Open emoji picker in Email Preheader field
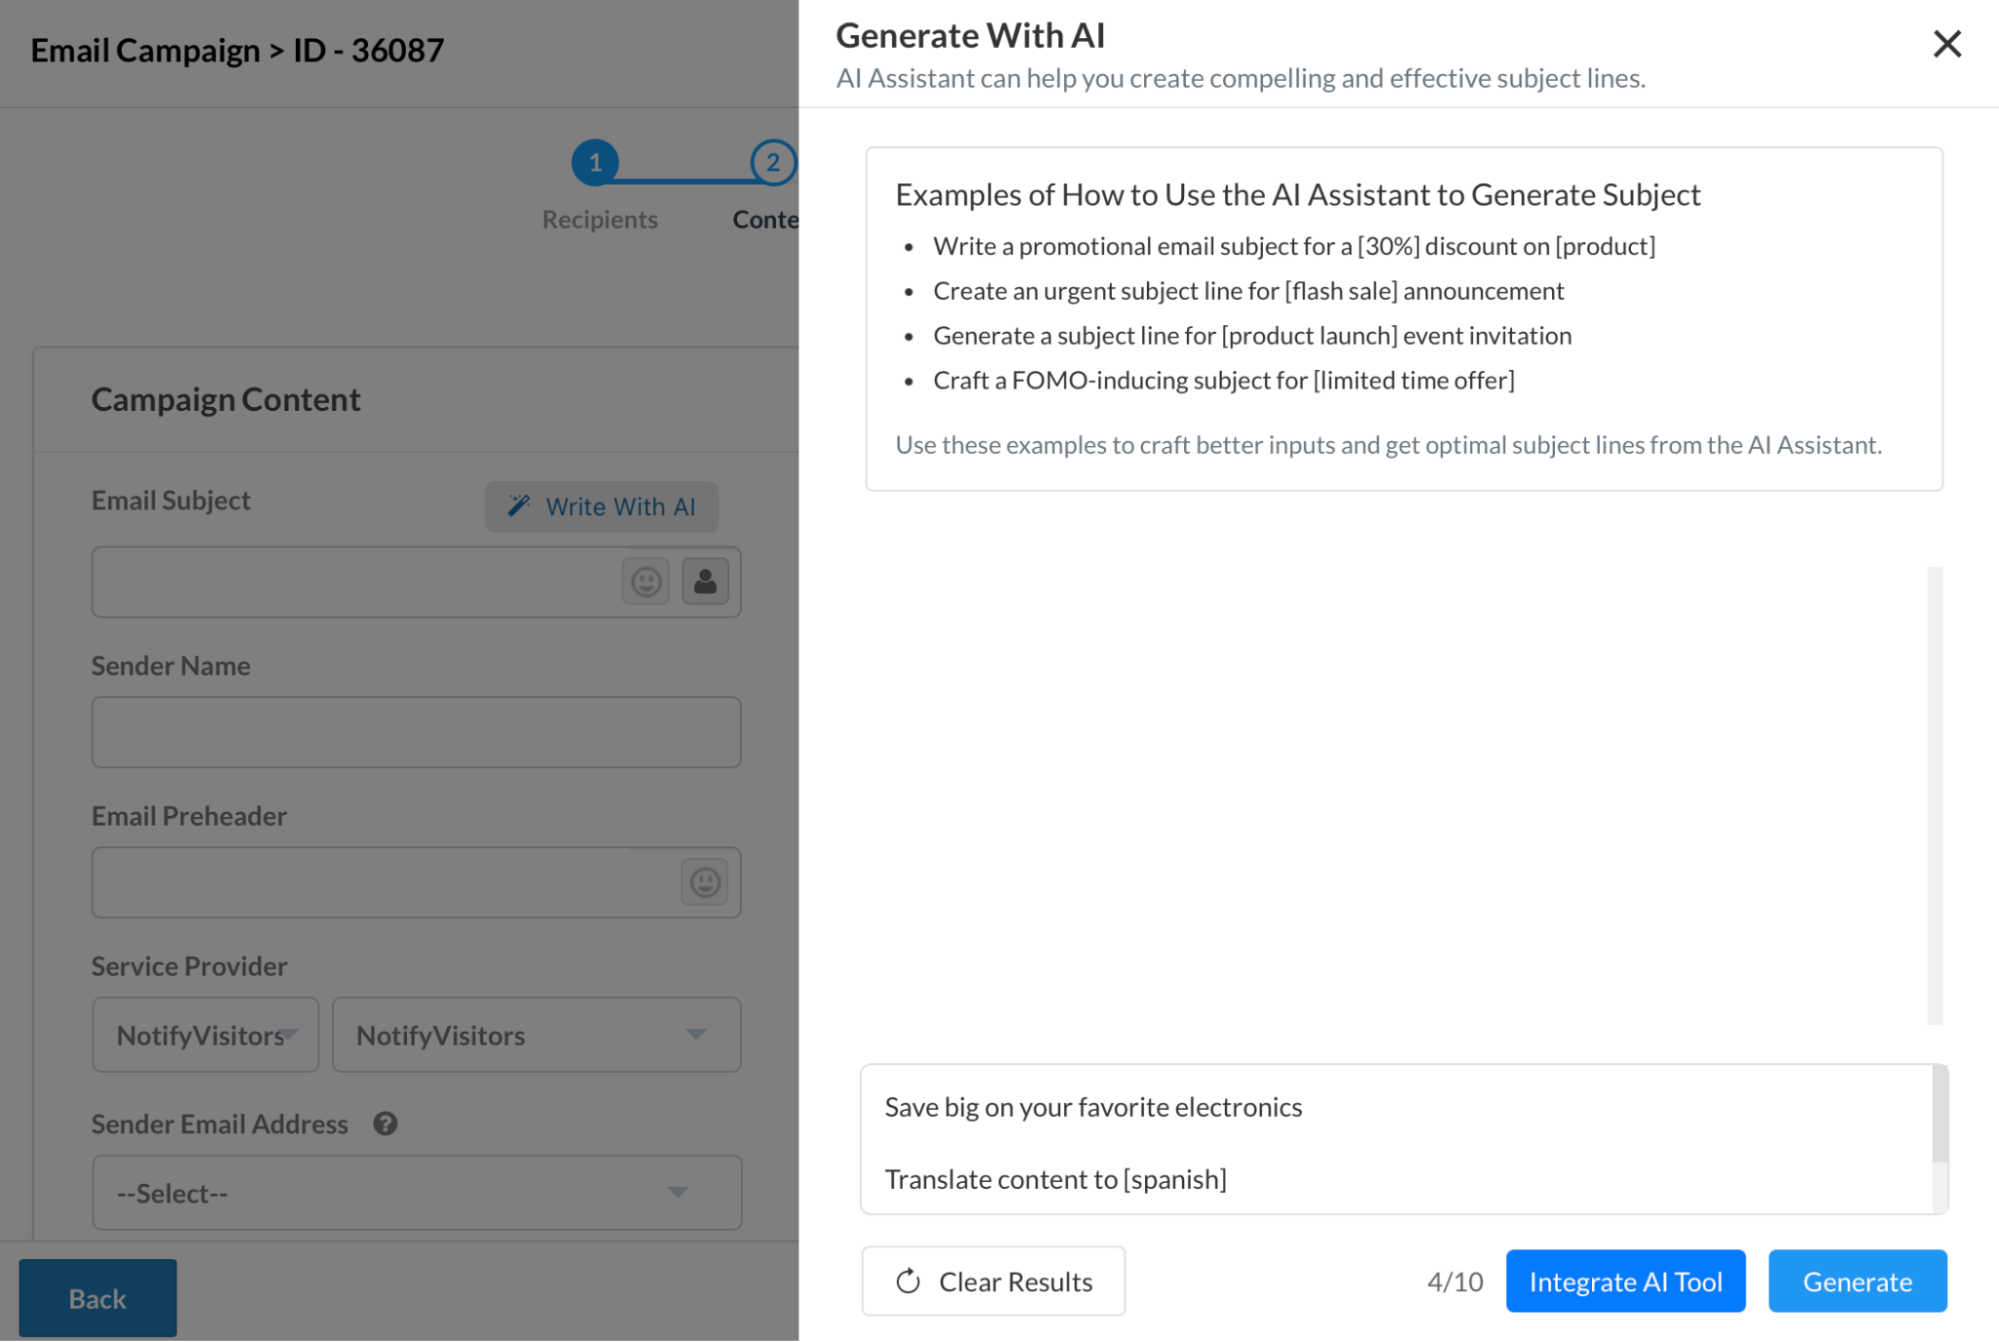The image size is (1999, 1342). pos(705,882)
